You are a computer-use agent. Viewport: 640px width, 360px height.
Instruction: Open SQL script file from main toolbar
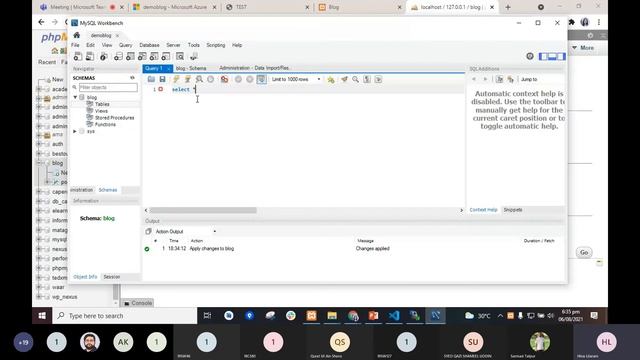(90, 57)
